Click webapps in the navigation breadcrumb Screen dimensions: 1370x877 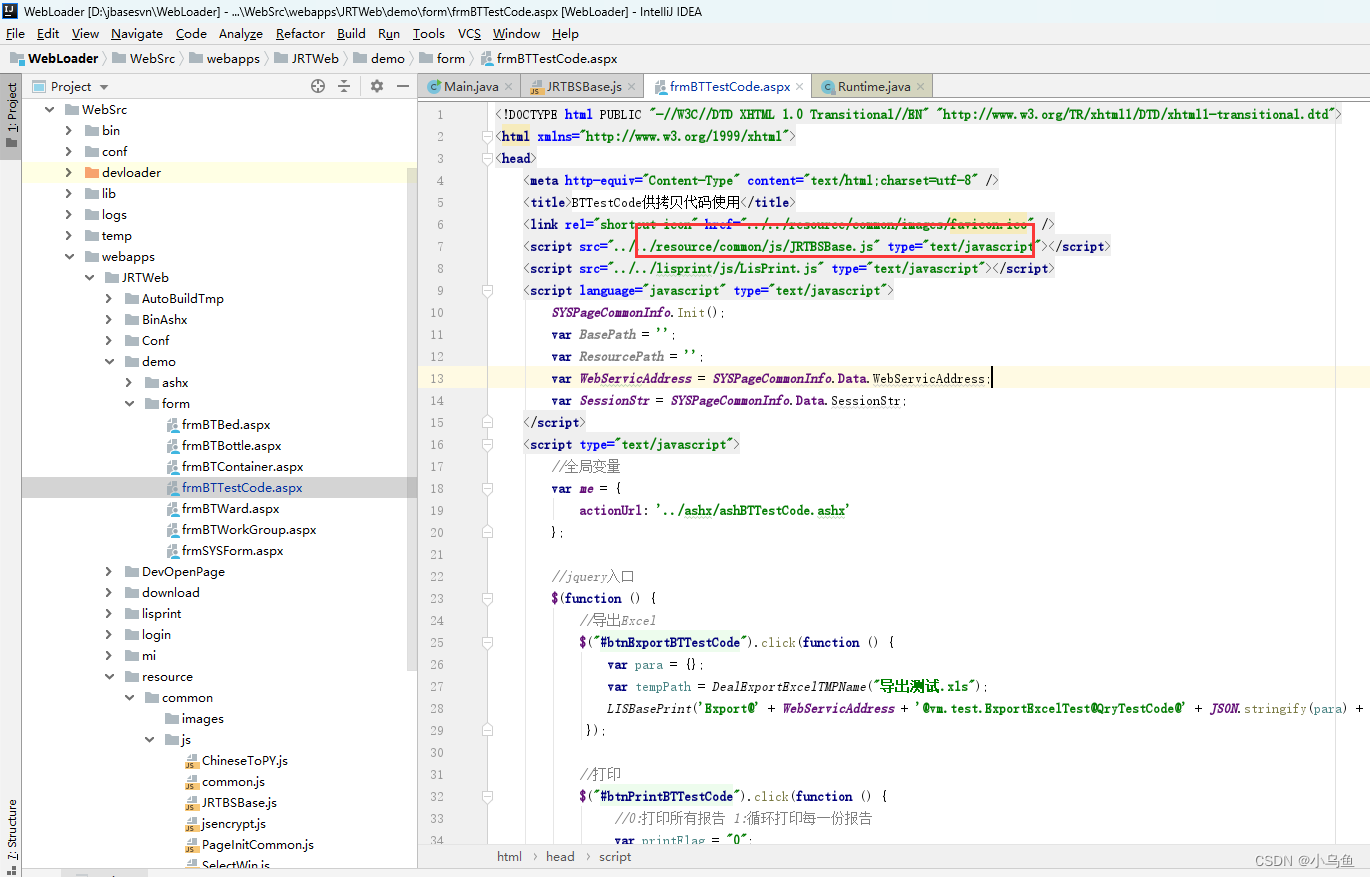(233, 58)
